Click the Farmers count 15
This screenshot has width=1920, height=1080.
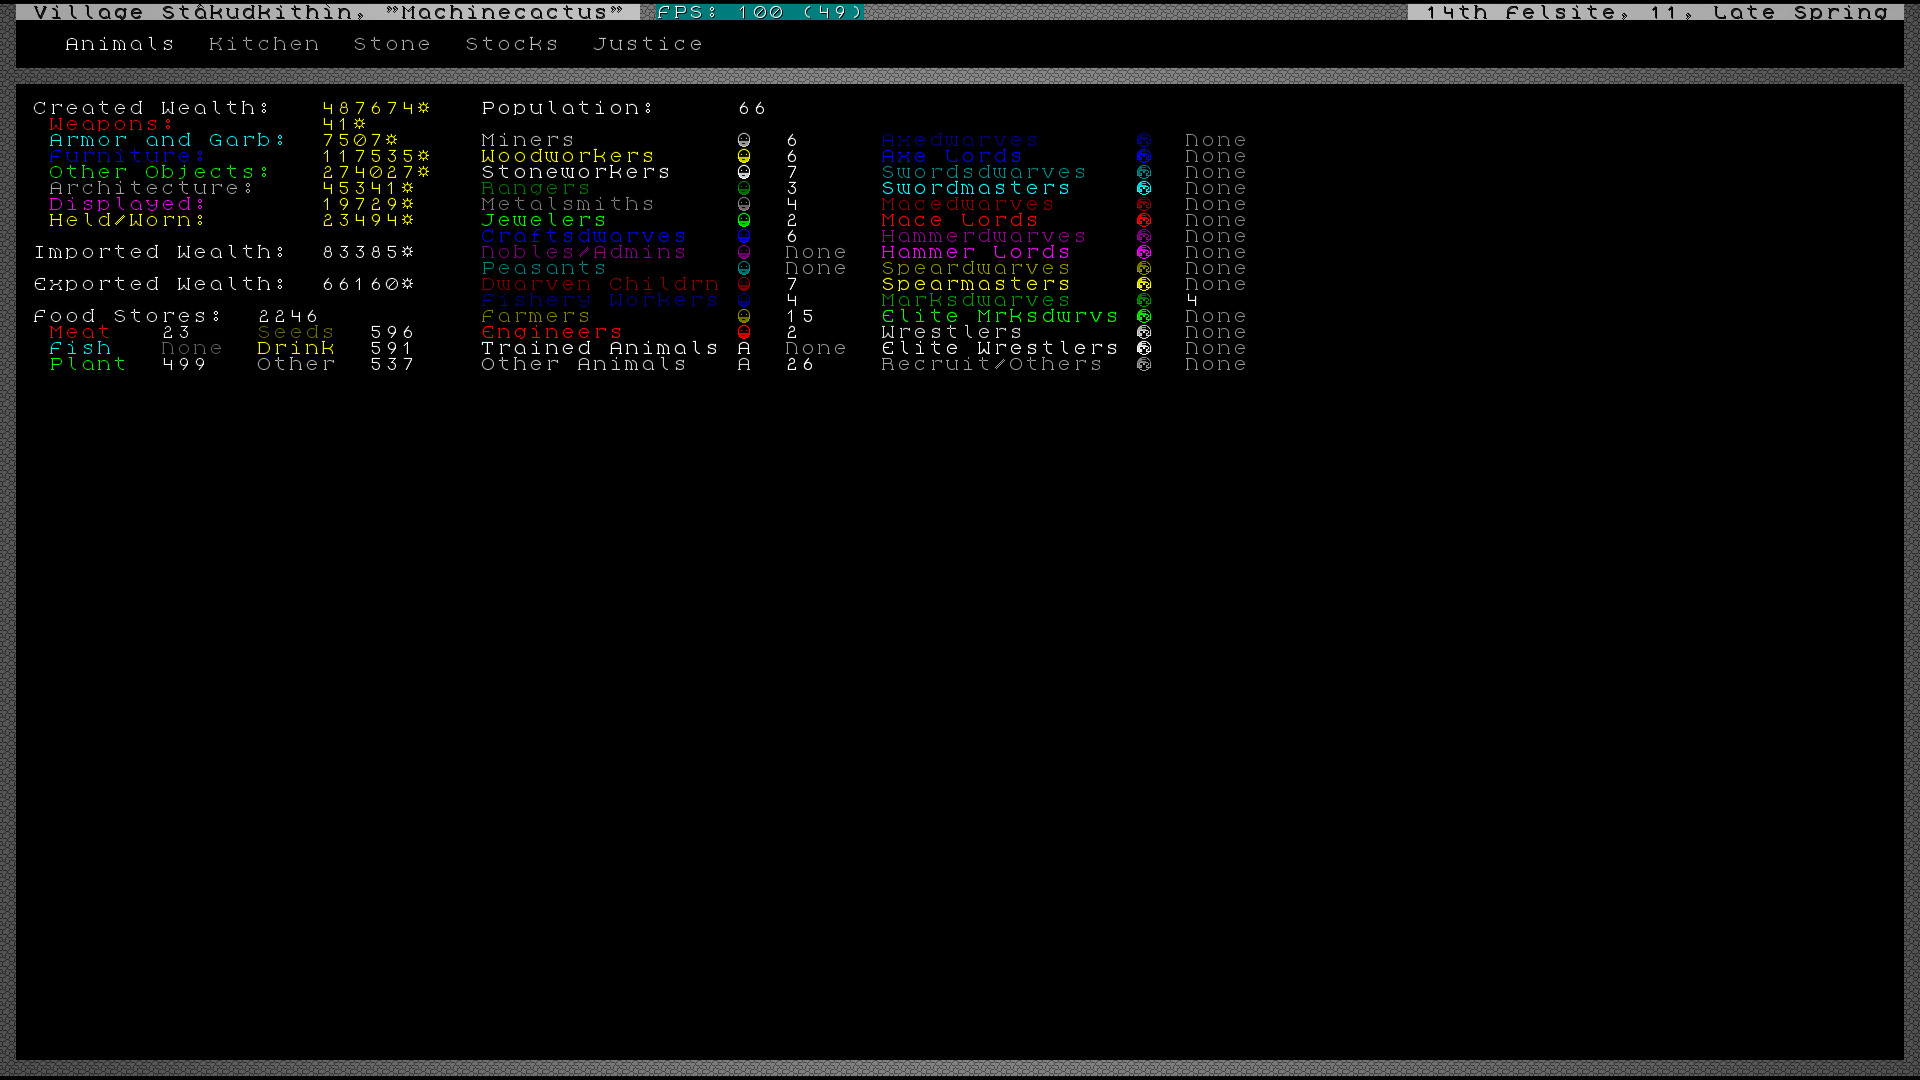800,316
